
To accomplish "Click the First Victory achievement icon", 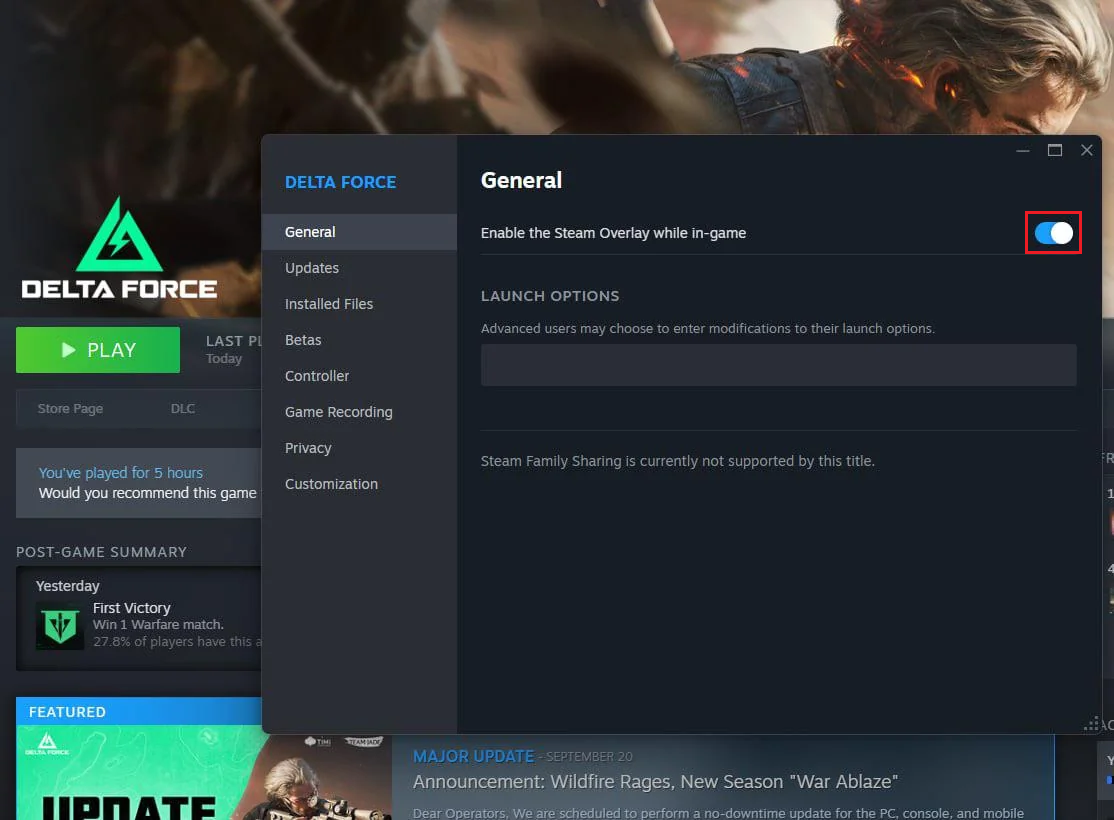I will (60, 625).
